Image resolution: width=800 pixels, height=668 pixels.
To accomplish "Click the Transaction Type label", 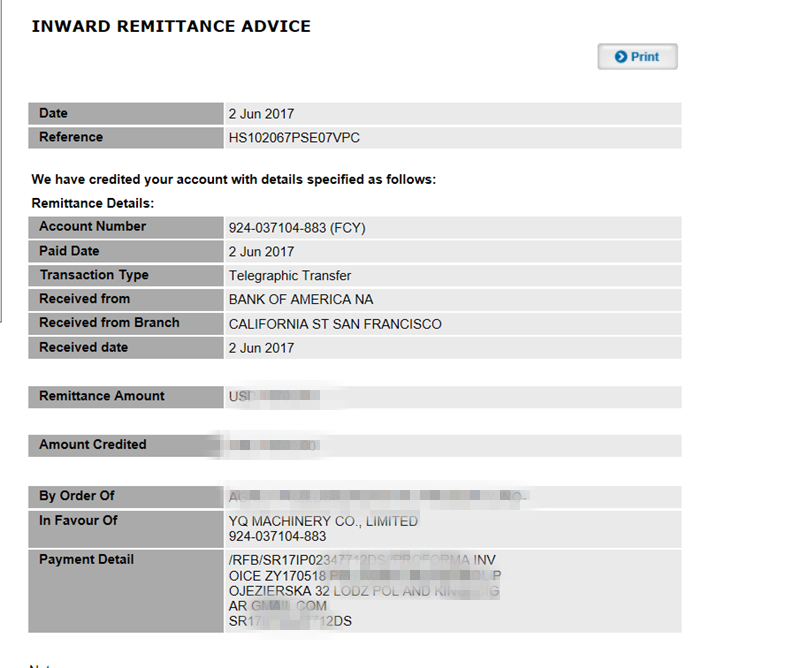I will pos(94,275).
